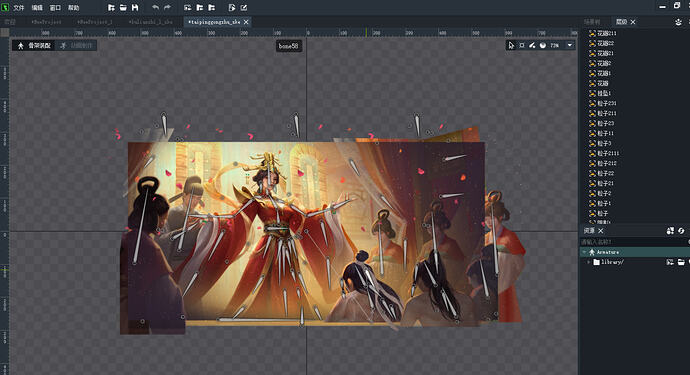Click the open project folder icon

[123, 7]
